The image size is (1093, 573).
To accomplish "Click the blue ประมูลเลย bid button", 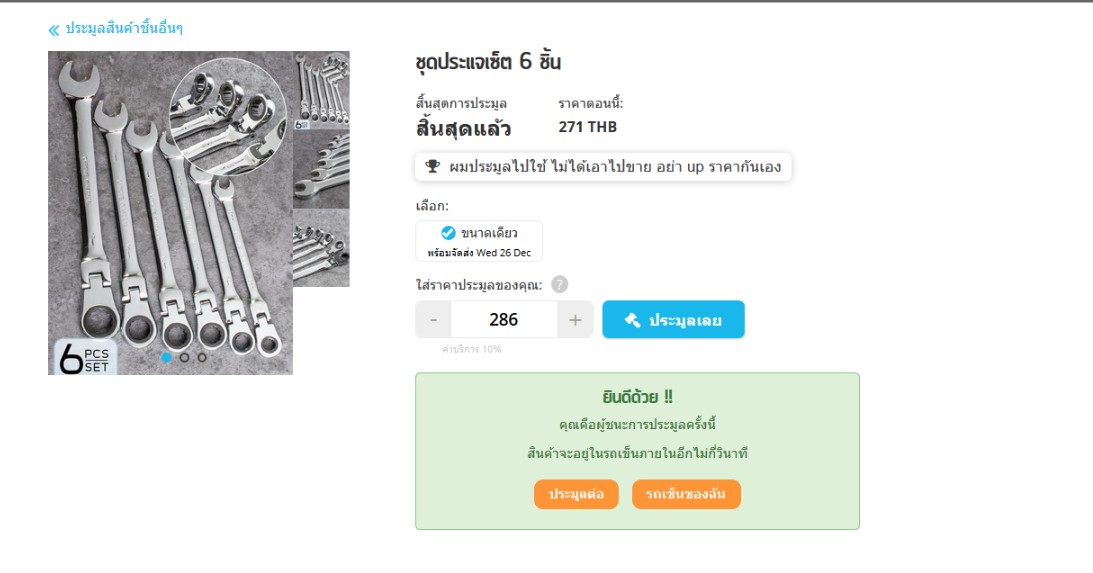I will [x=673, y=320].
